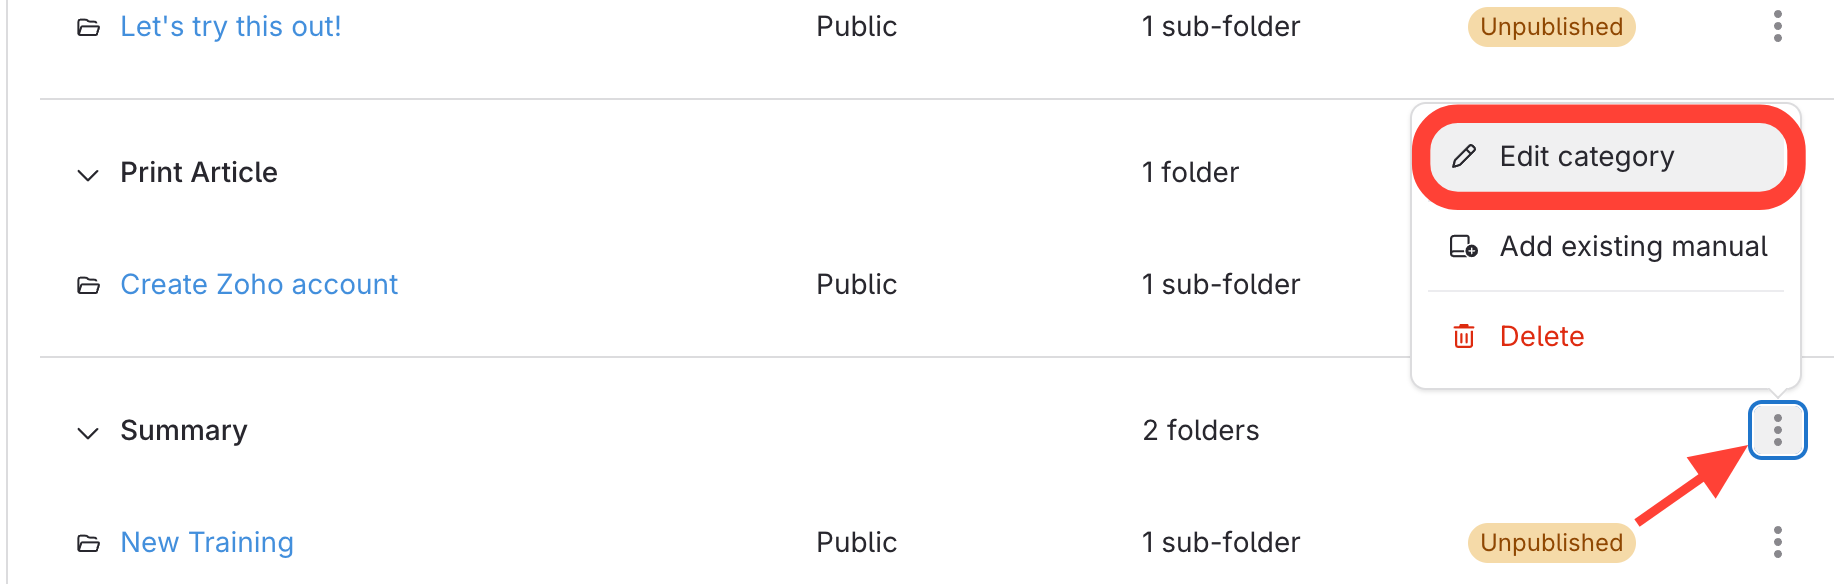Open the Create Zoho account link

click(x=259, y=285)
